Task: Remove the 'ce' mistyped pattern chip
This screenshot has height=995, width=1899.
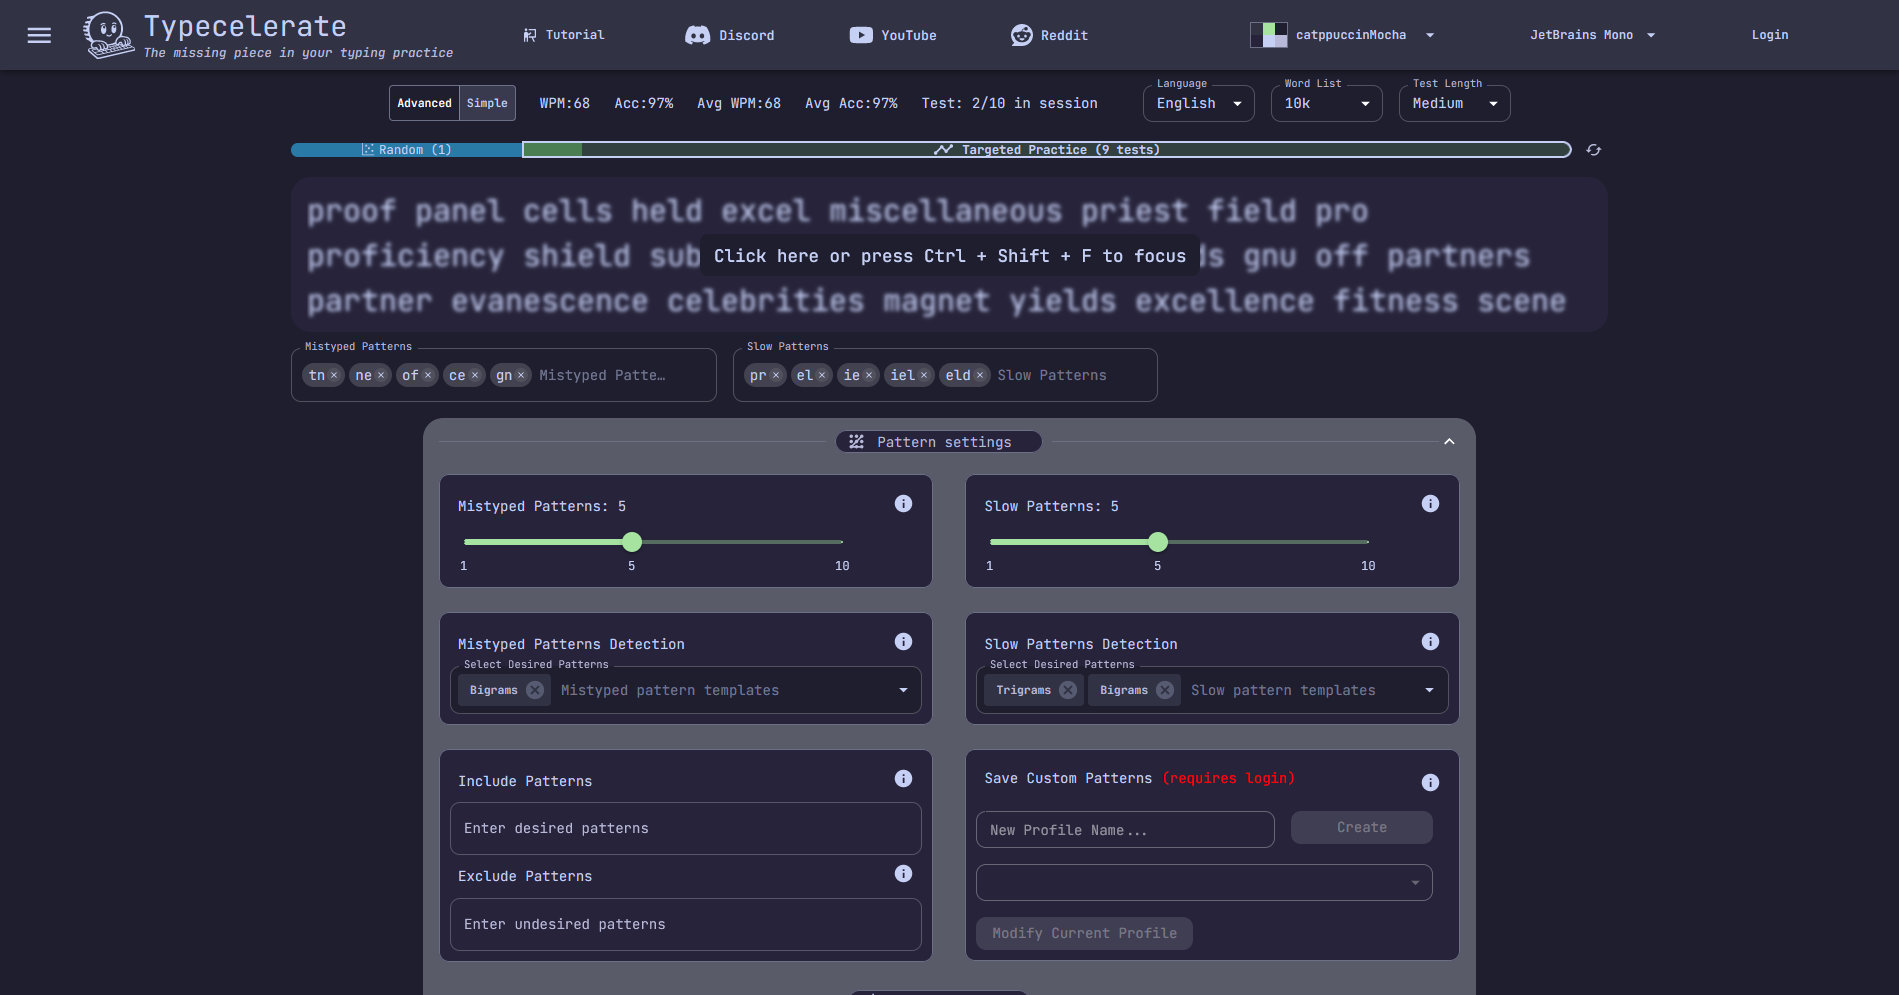Action: click(475, 376)
